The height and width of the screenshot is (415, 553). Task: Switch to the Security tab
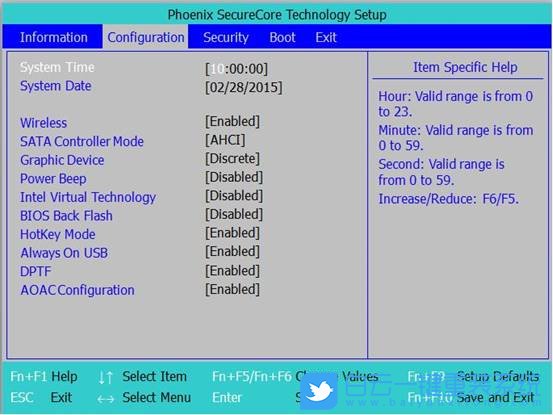coord(226,37)
